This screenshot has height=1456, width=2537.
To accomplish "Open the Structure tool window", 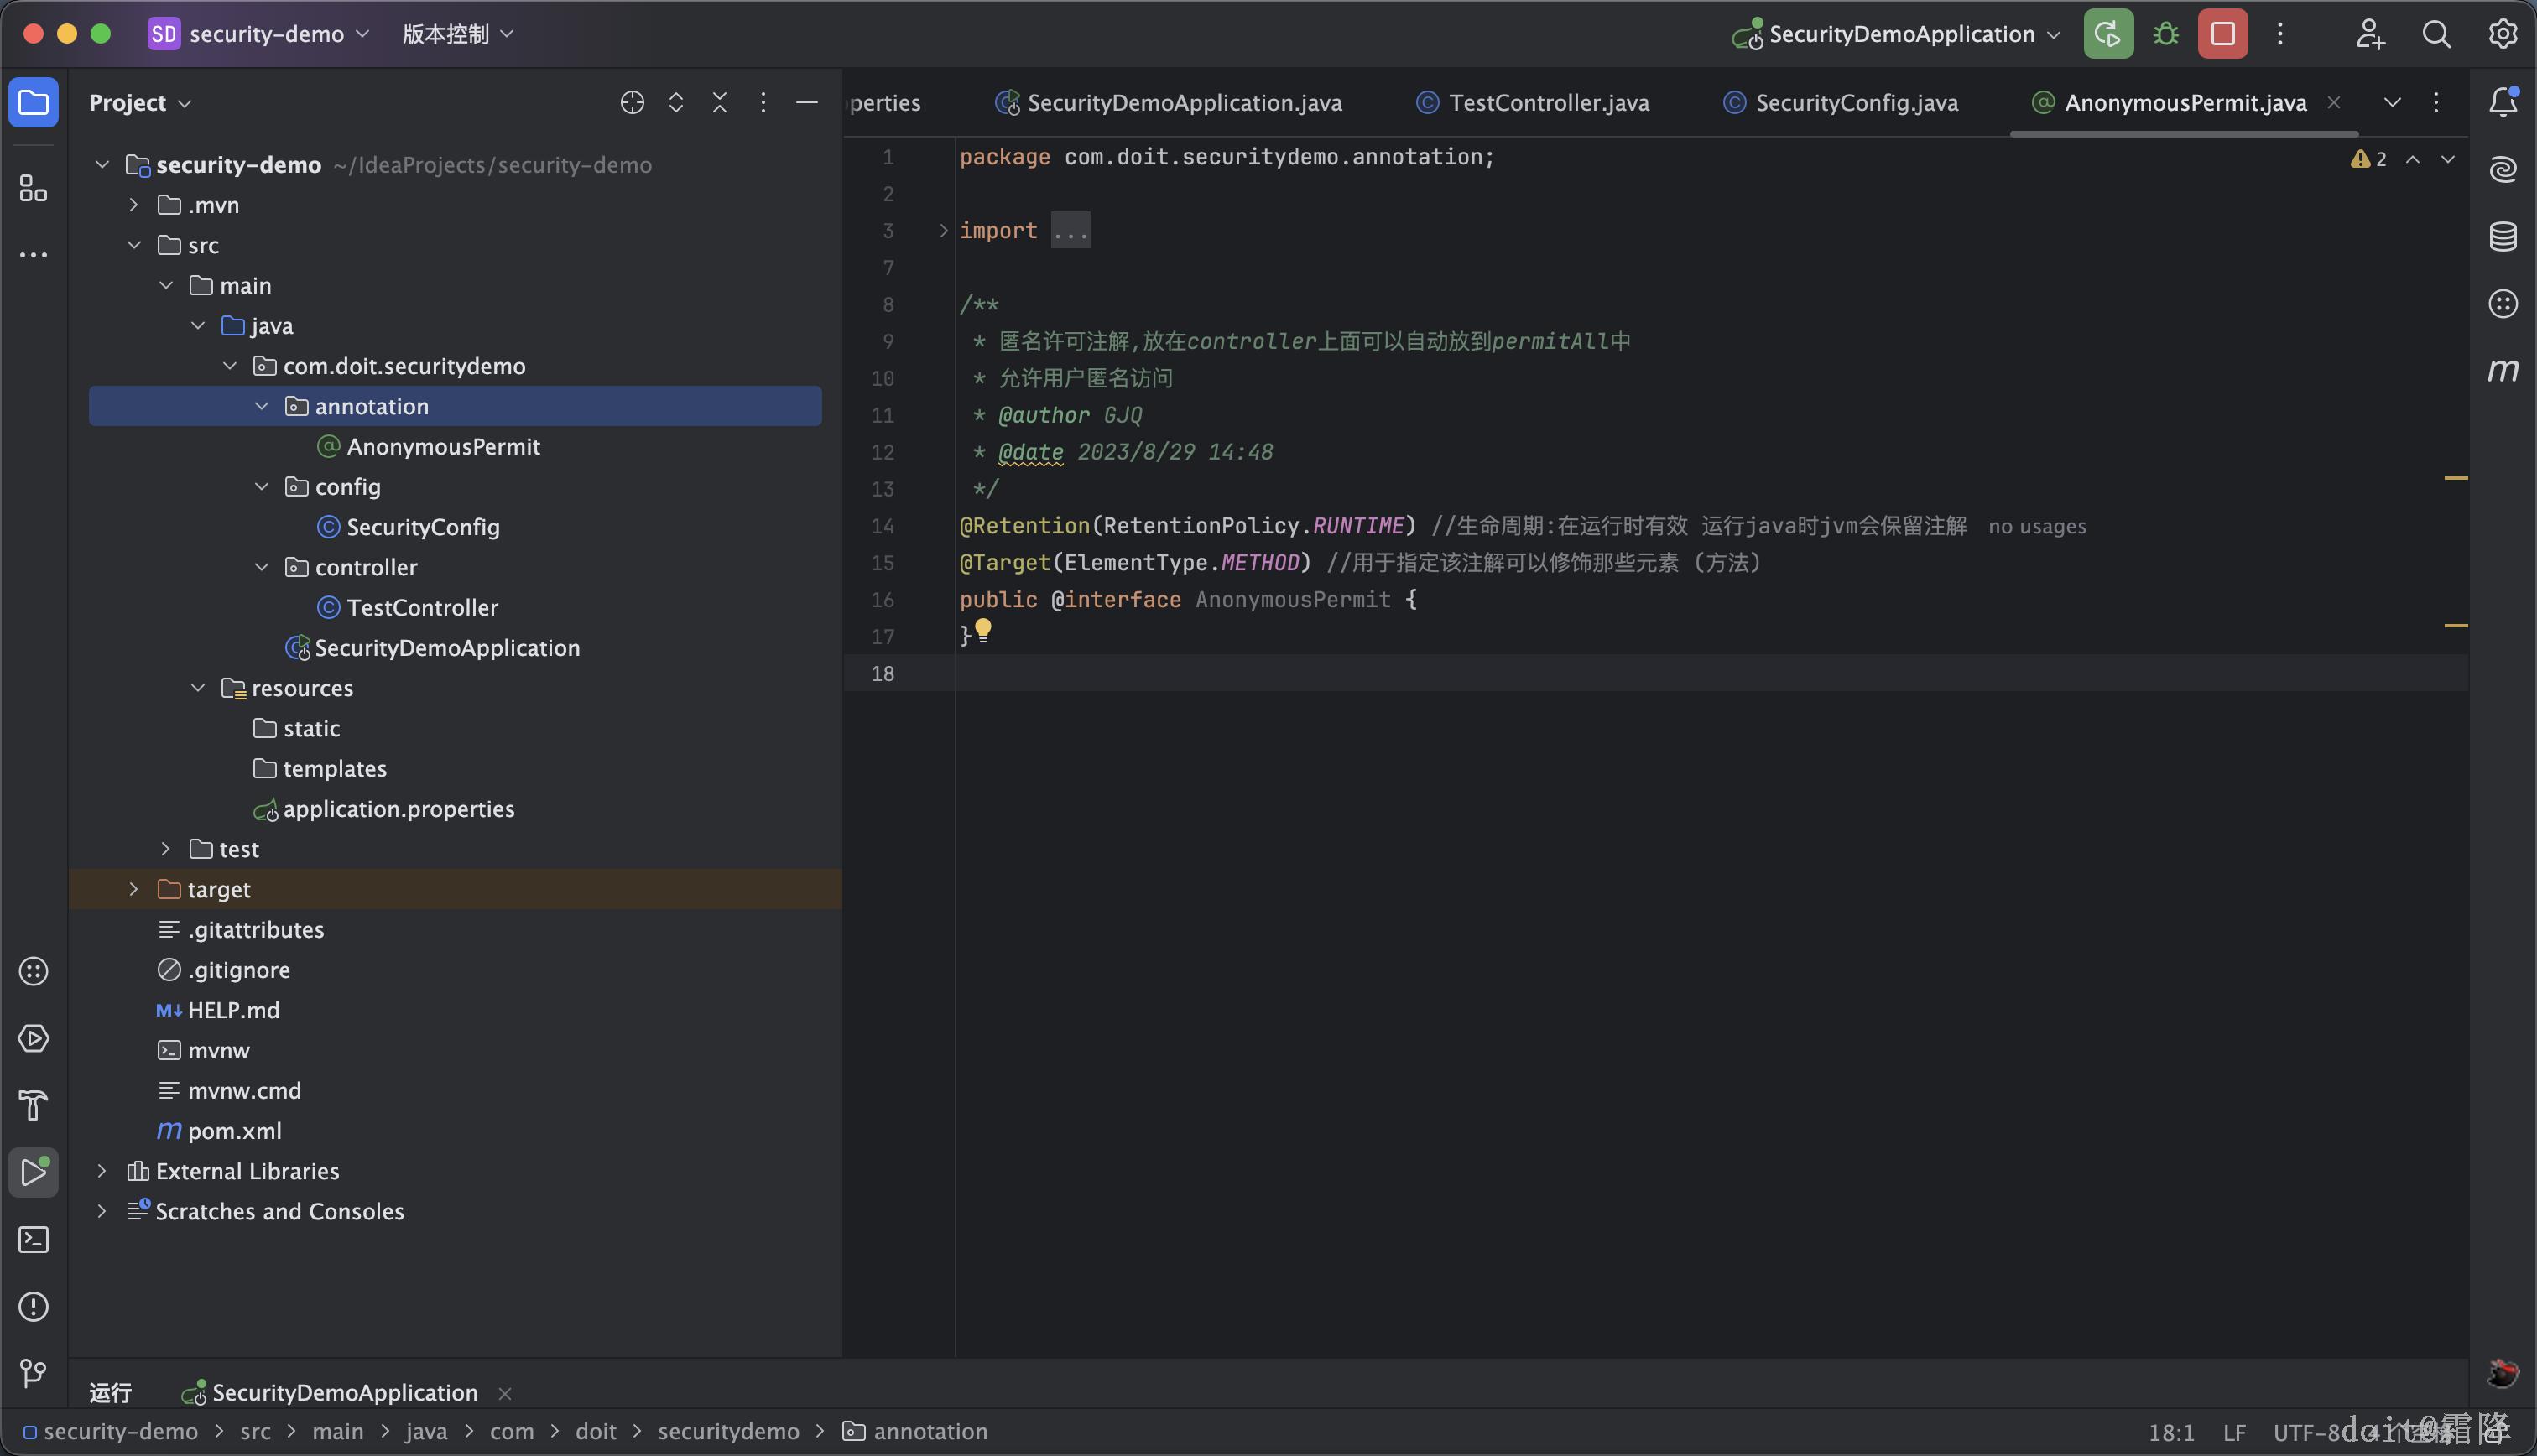I will pyautogui.click(x=34, y=188).
